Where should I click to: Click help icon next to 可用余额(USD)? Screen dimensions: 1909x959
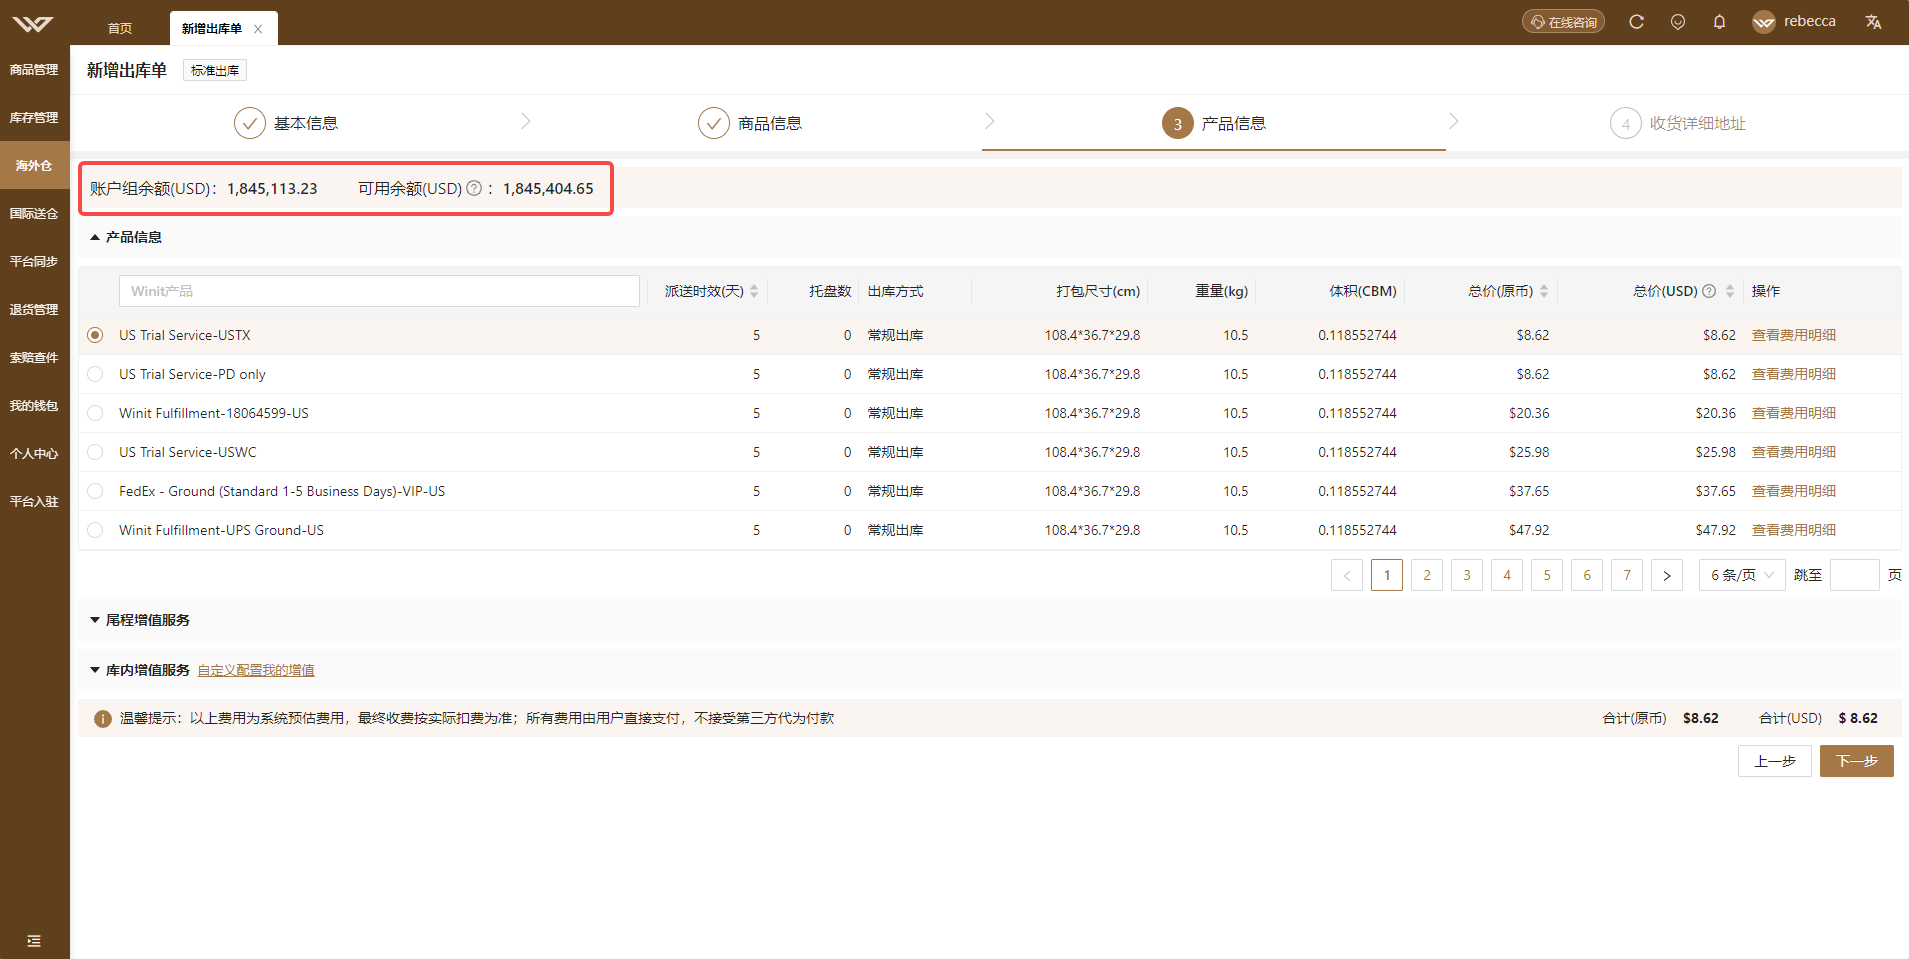[x=474, y=188]
